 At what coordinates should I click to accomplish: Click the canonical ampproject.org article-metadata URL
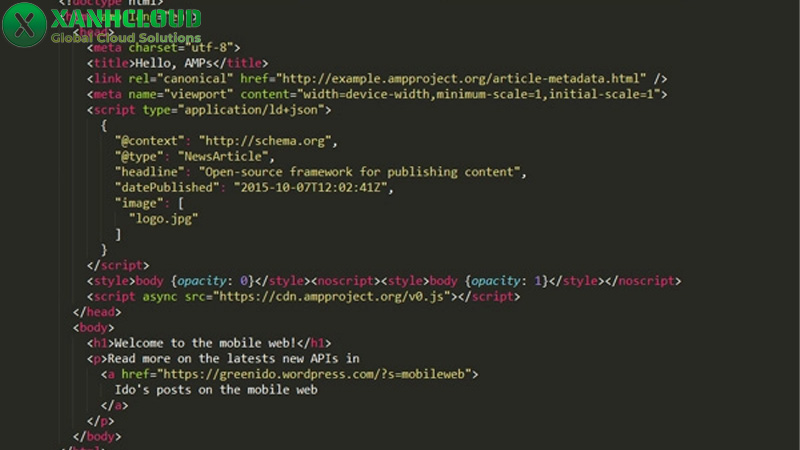click(461, 79)
